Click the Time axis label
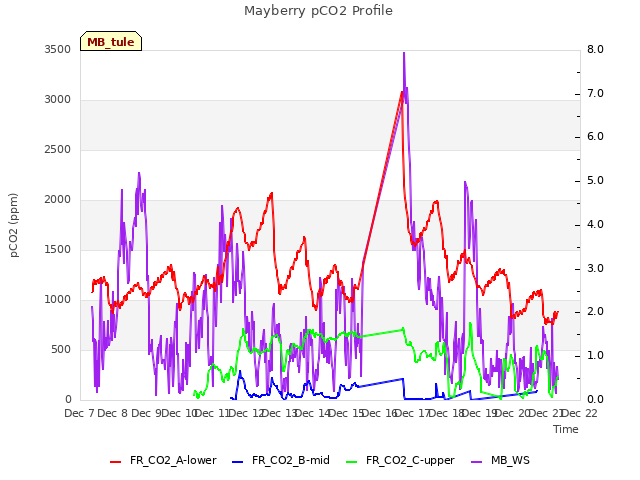Image resolution: width=640 pixels, height=480 pixels. [x=566, y=429]
